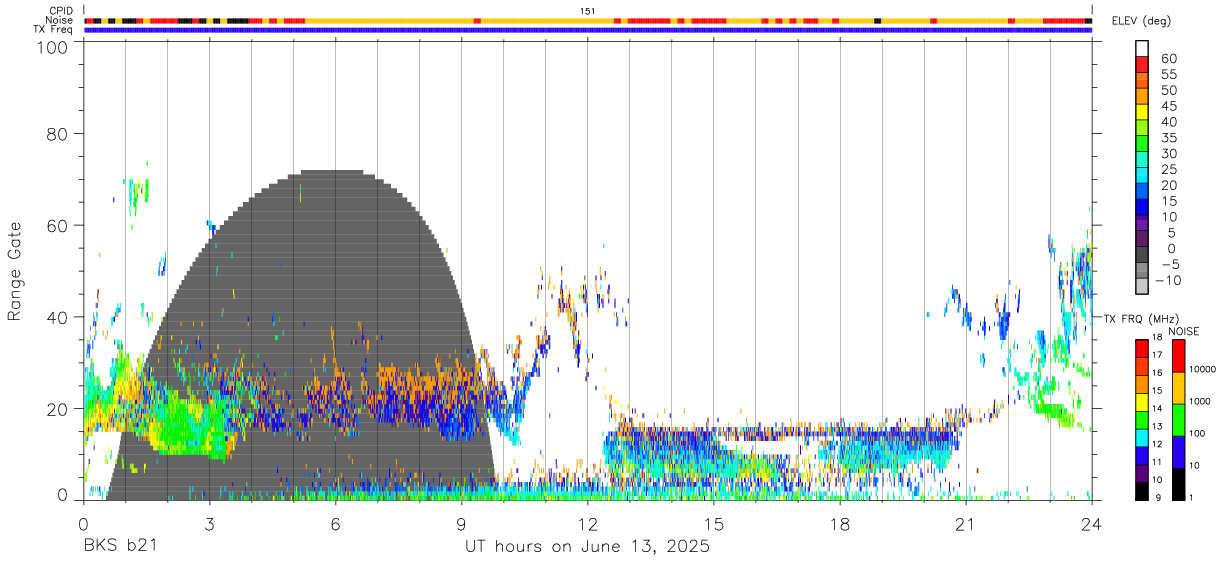Click the blue TX Freq strip above the plot
Screen dimensions: 1228x567
click(x=588, y=30)
